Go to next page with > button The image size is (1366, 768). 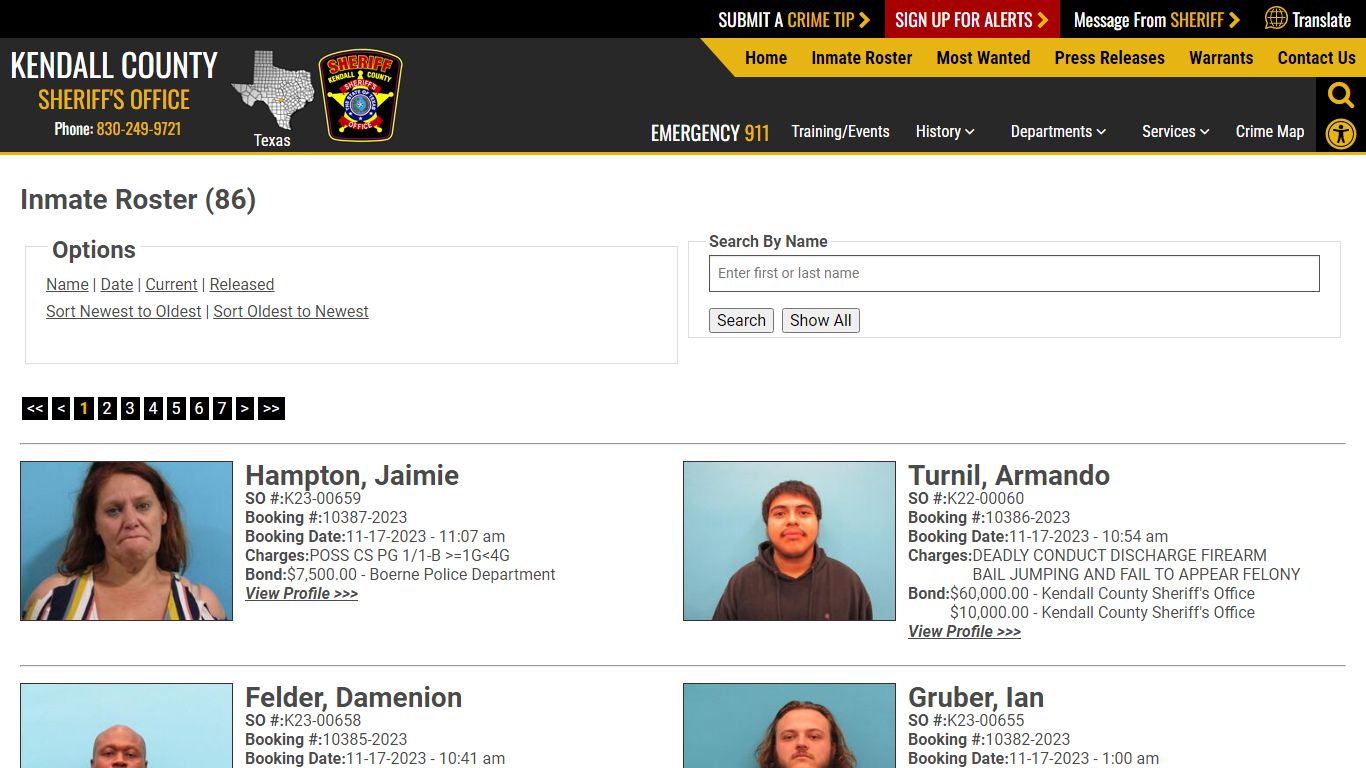coord(245,408)
